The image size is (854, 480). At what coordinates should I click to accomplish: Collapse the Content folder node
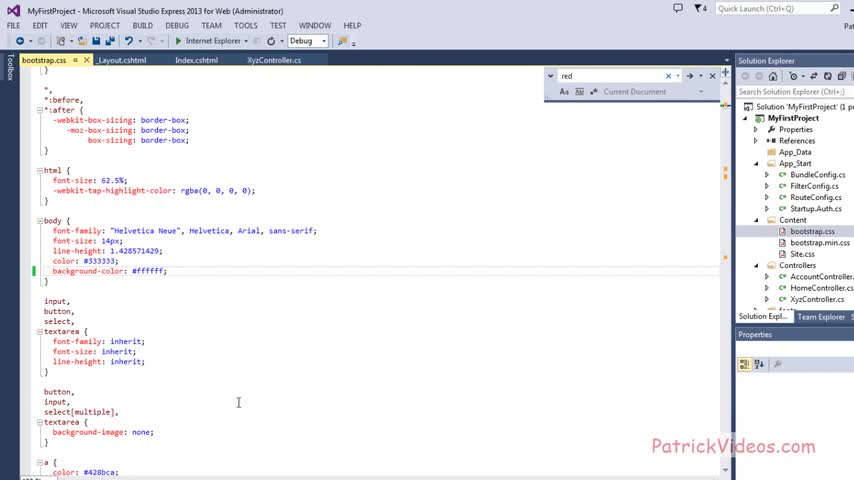point(756,220)
